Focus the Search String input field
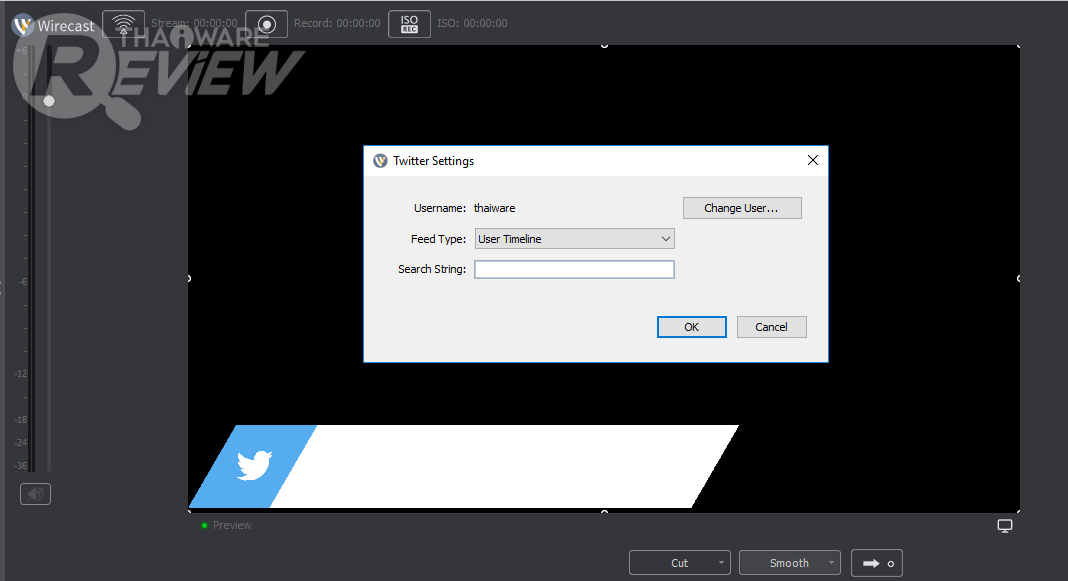Screen dimensions: 1068x581 (x=574, y=270)
